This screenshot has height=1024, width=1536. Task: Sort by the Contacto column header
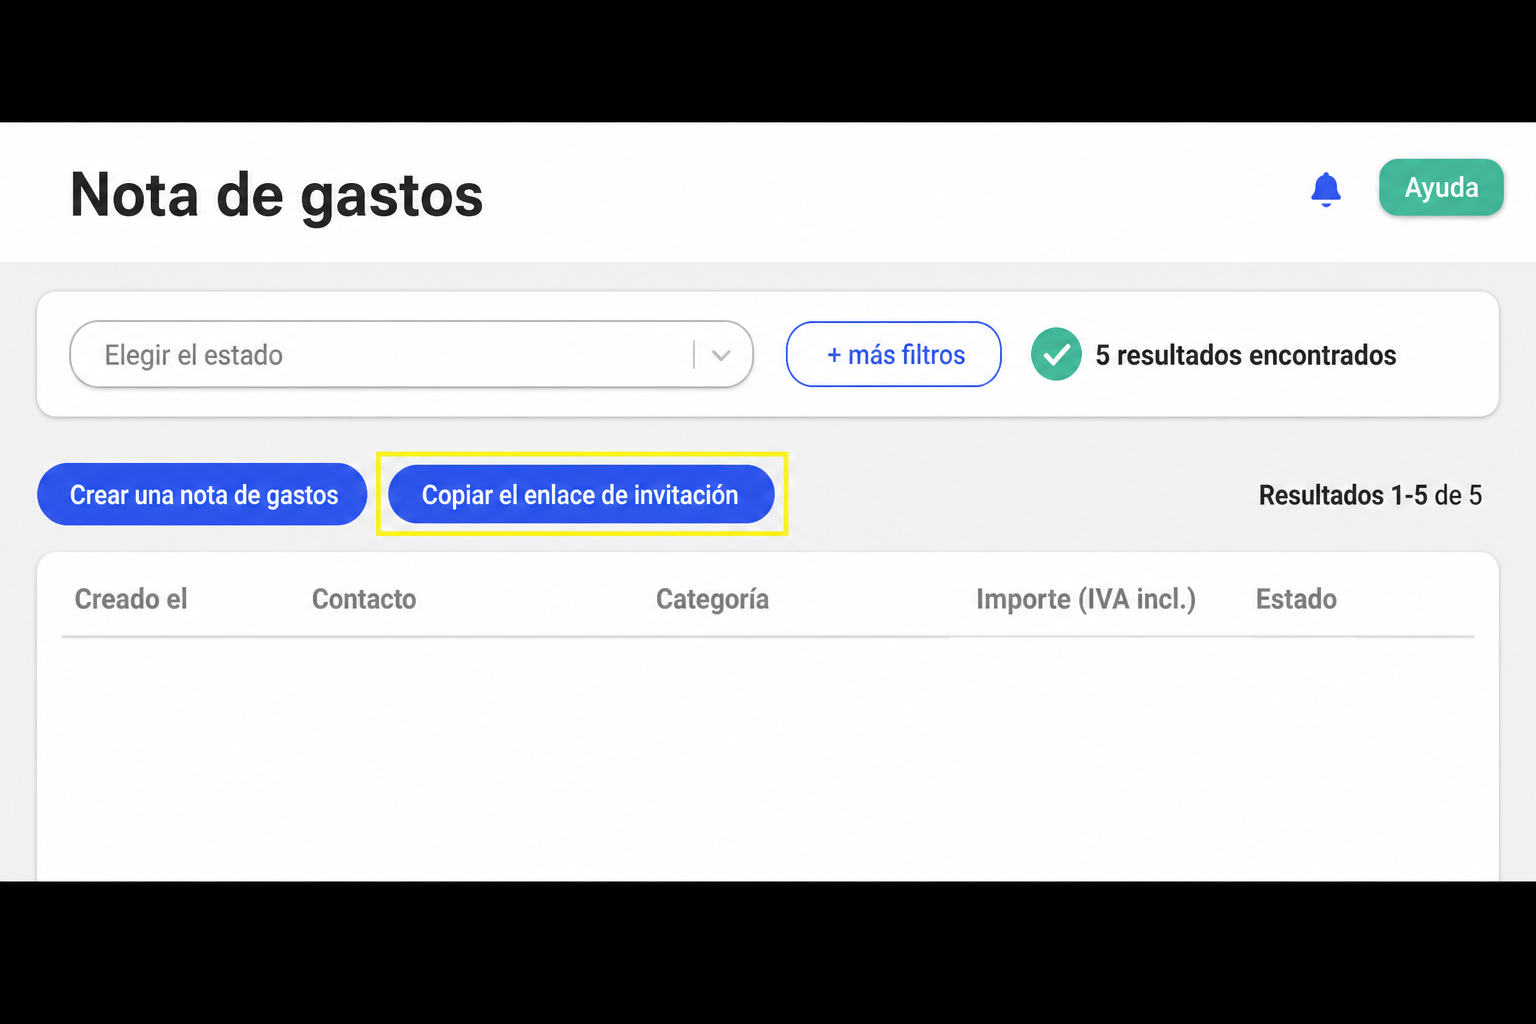point(364,599)
